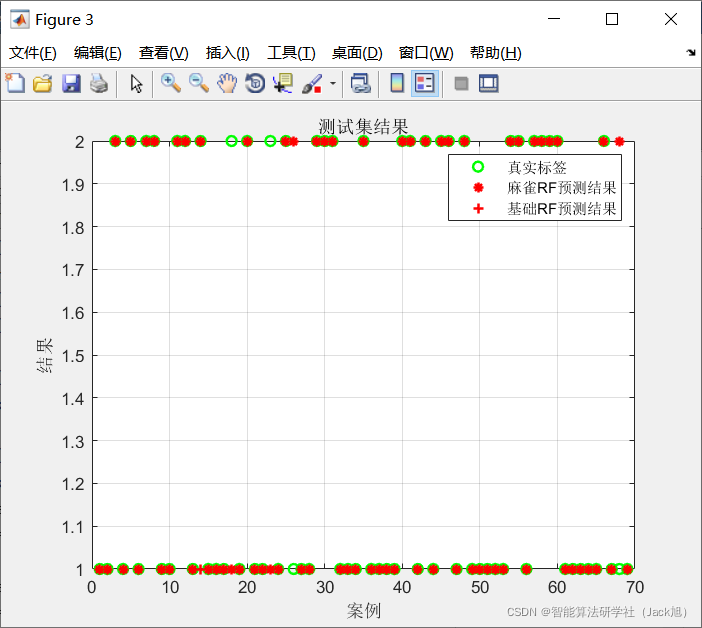Choose the Data Cursor tool
The width and height of the screenshot is (702, 628).
pyautogui.click(x=283, y=83)
